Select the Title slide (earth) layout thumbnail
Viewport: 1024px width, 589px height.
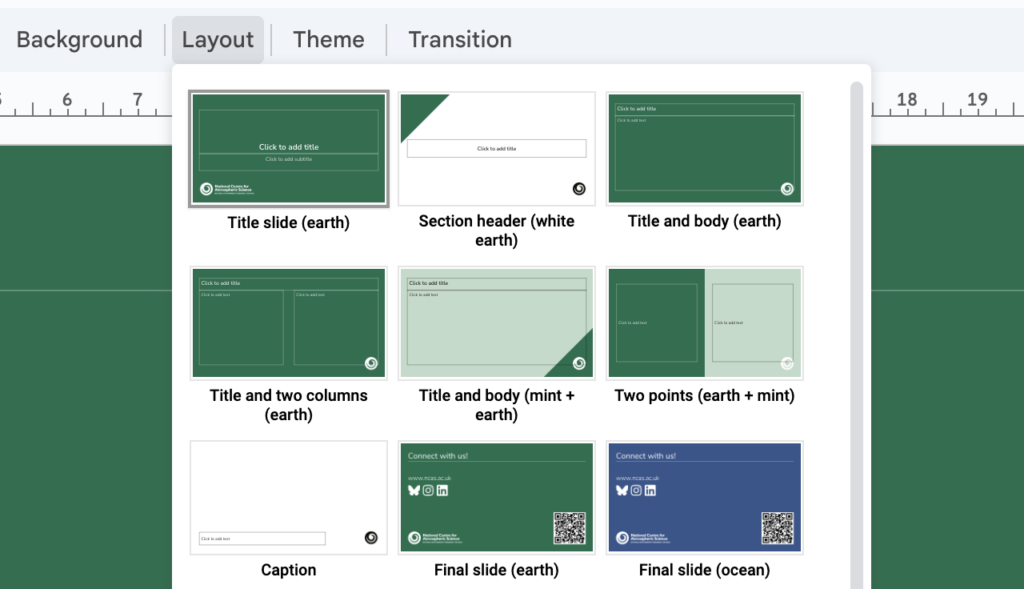[289, 149]
